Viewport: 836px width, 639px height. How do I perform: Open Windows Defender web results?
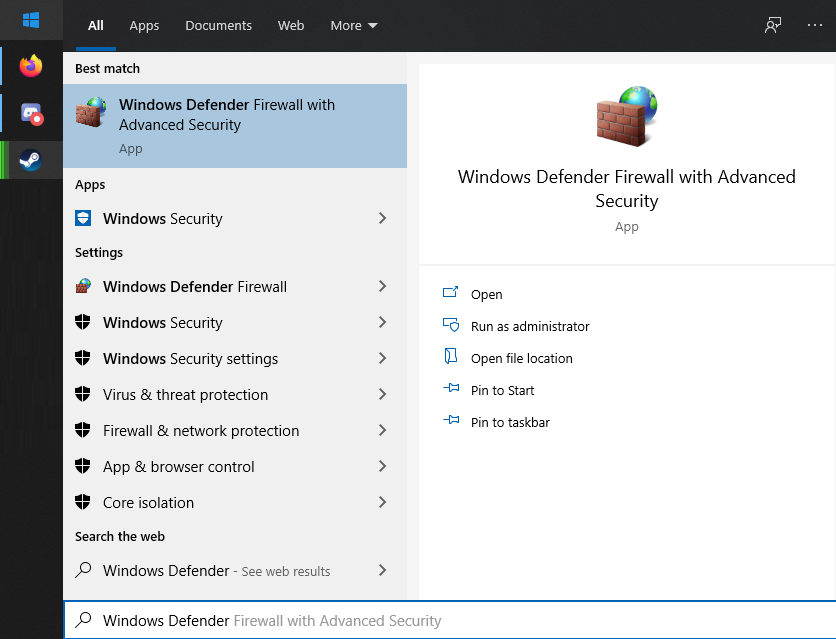click(216, 571)
